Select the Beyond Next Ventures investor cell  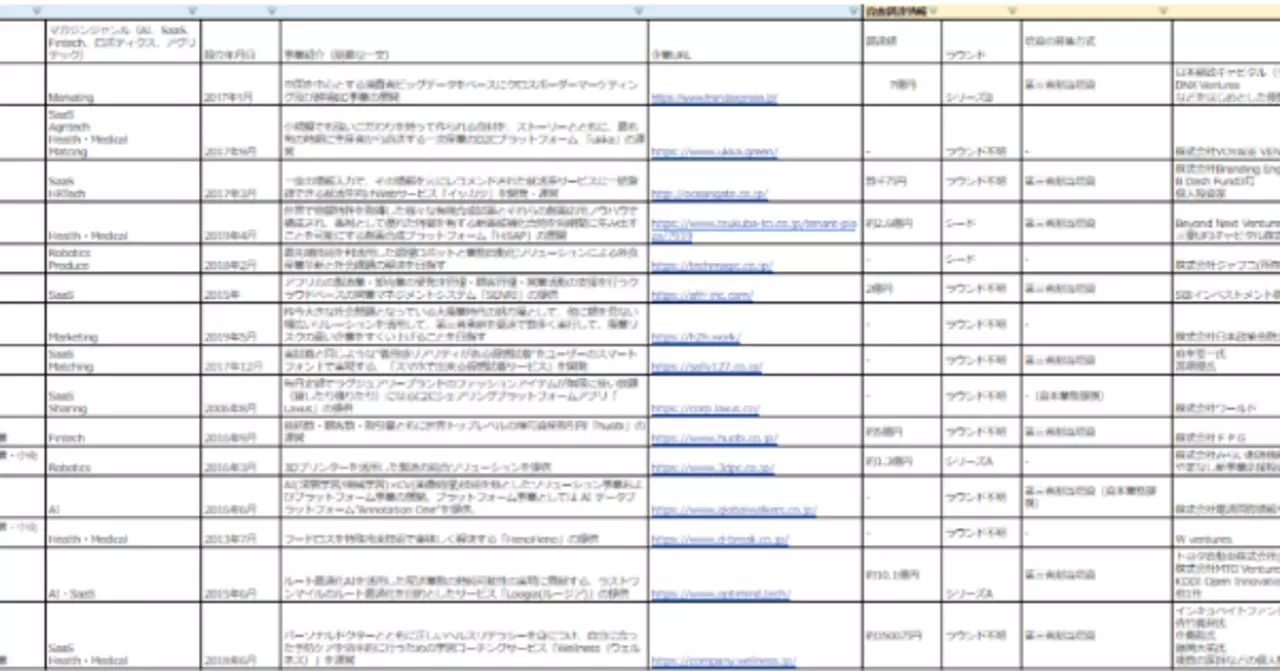pos(1225,224)
